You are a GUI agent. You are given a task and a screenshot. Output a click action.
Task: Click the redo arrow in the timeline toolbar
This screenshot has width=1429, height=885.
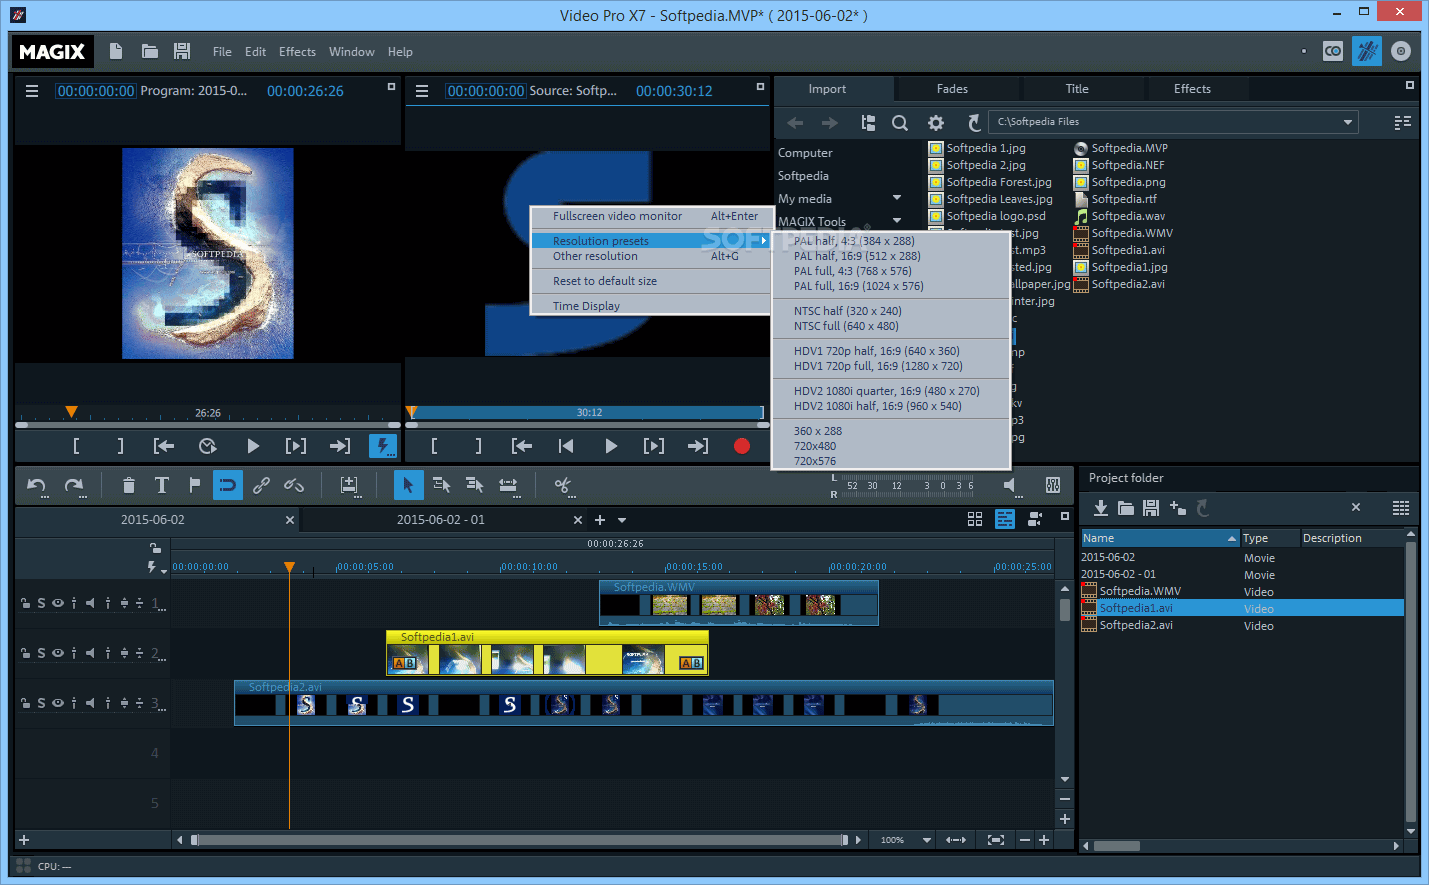coord(74,485)
